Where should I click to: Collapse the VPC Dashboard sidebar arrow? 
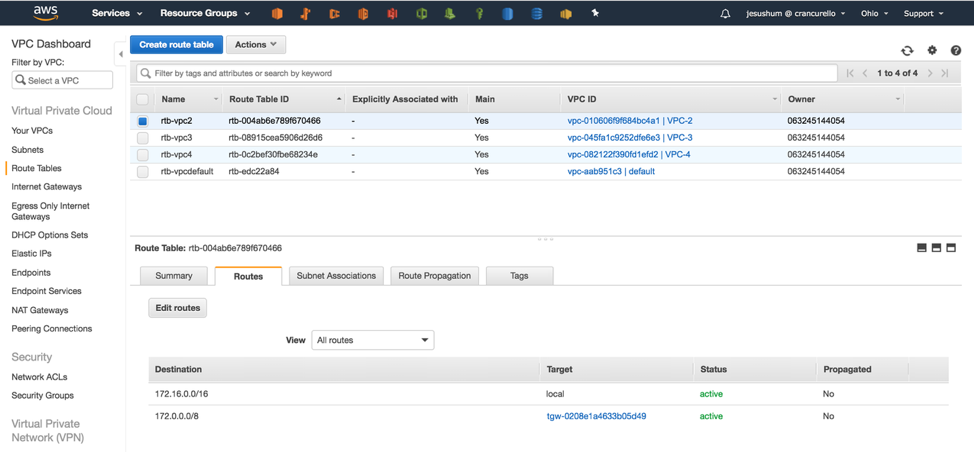tap(121, 55)
